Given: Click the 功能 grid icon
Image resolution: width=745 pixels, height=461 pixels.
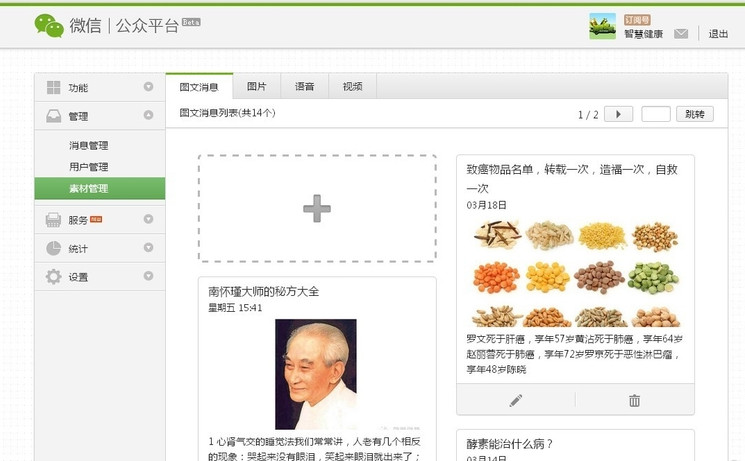Looking at the screenshot, I should (53, 87).
